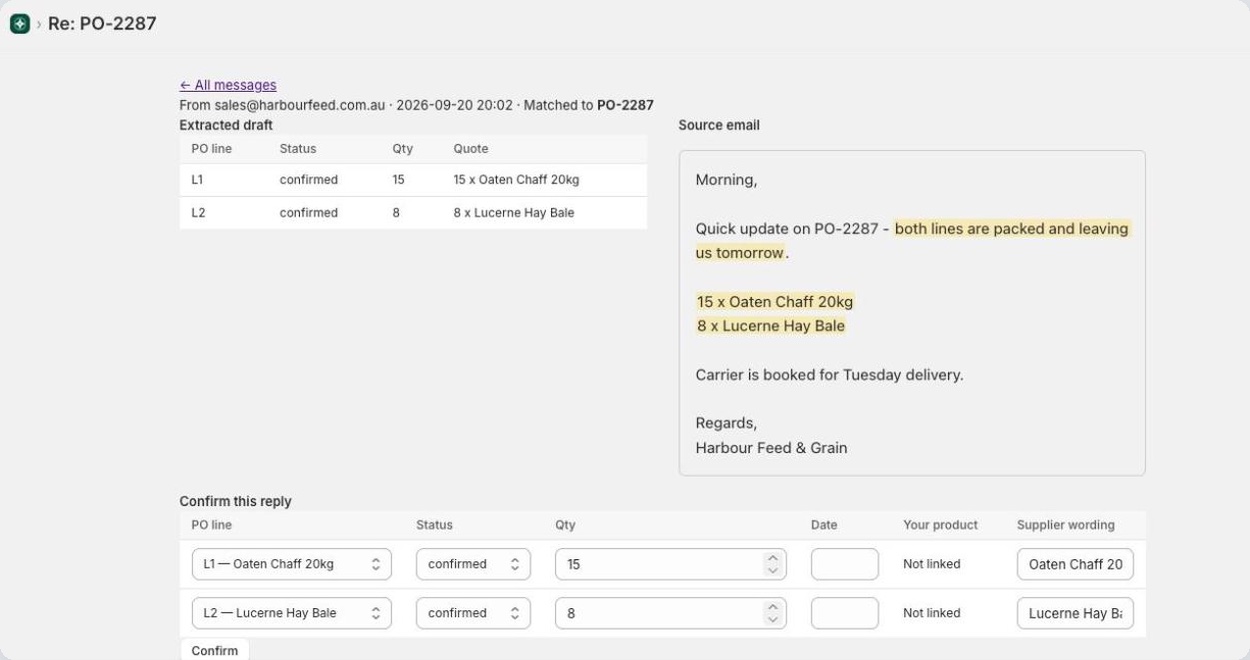Click the Your product column header
1250x660 pixels.
point(940,525)
